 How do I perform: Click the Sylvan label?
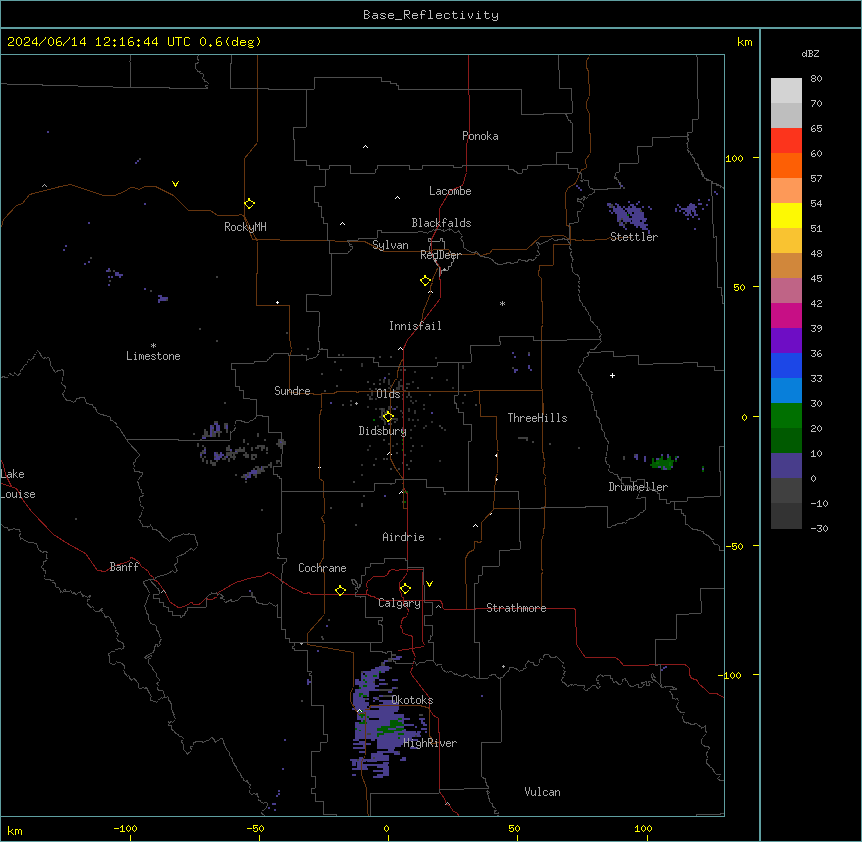[390, 245]
